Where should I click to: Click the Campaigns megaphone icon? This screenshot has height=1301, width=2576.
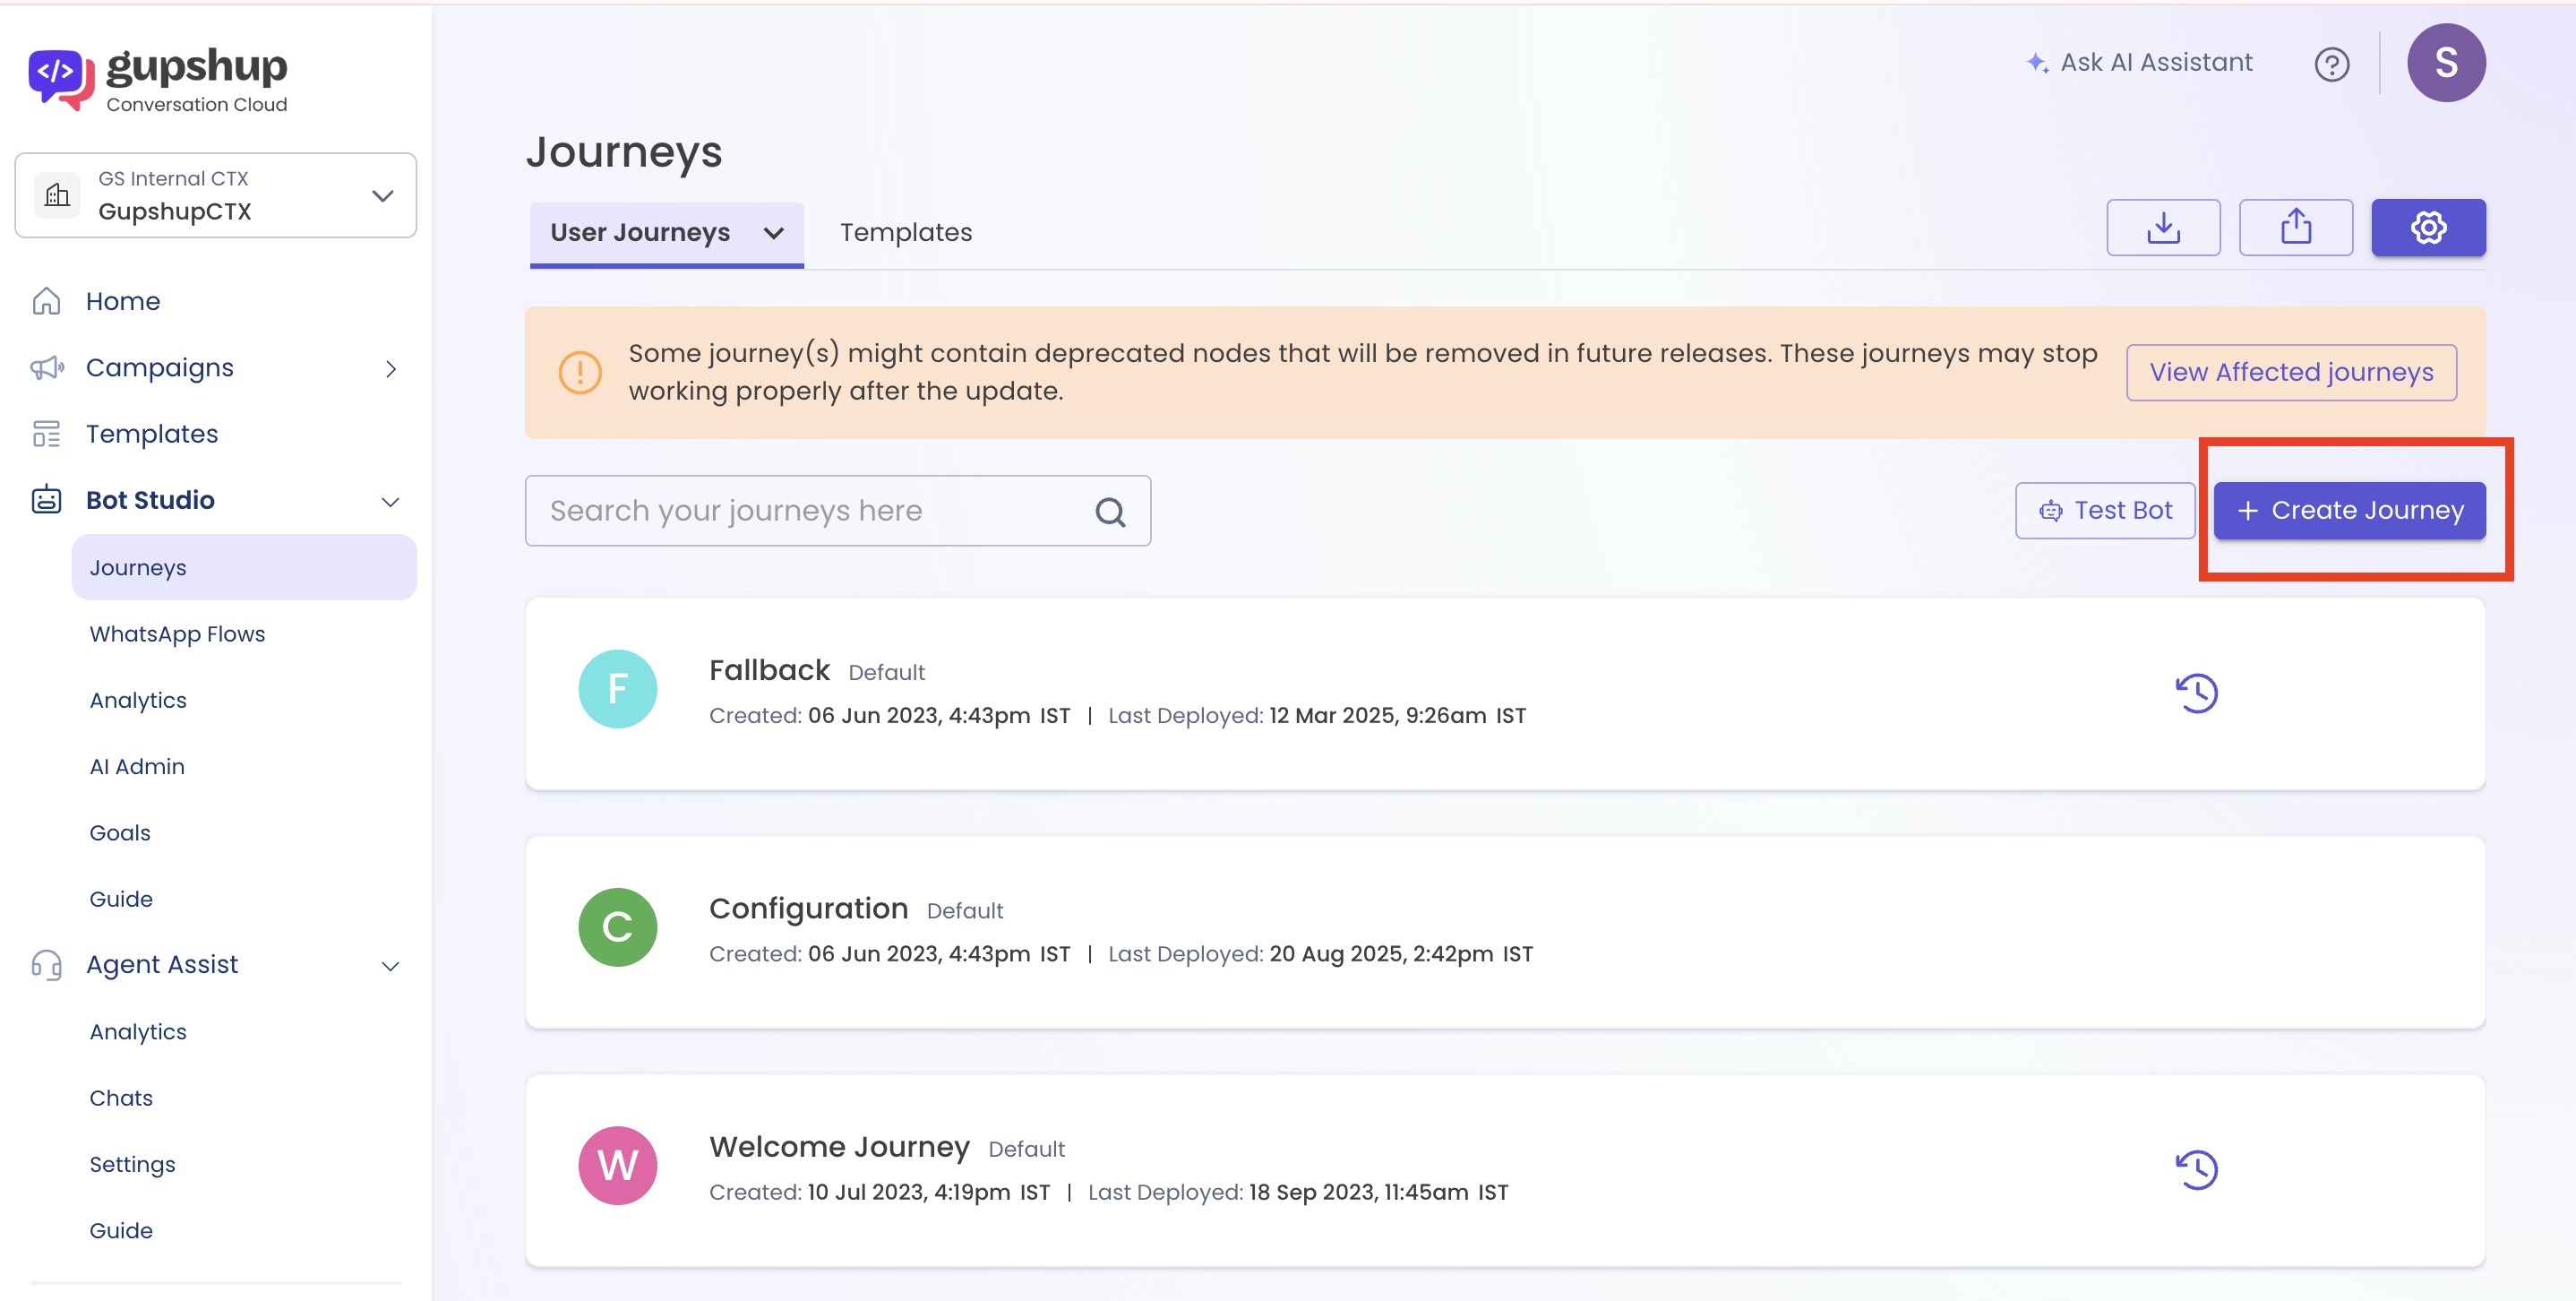pyautogui.click(x=47, y=368)
